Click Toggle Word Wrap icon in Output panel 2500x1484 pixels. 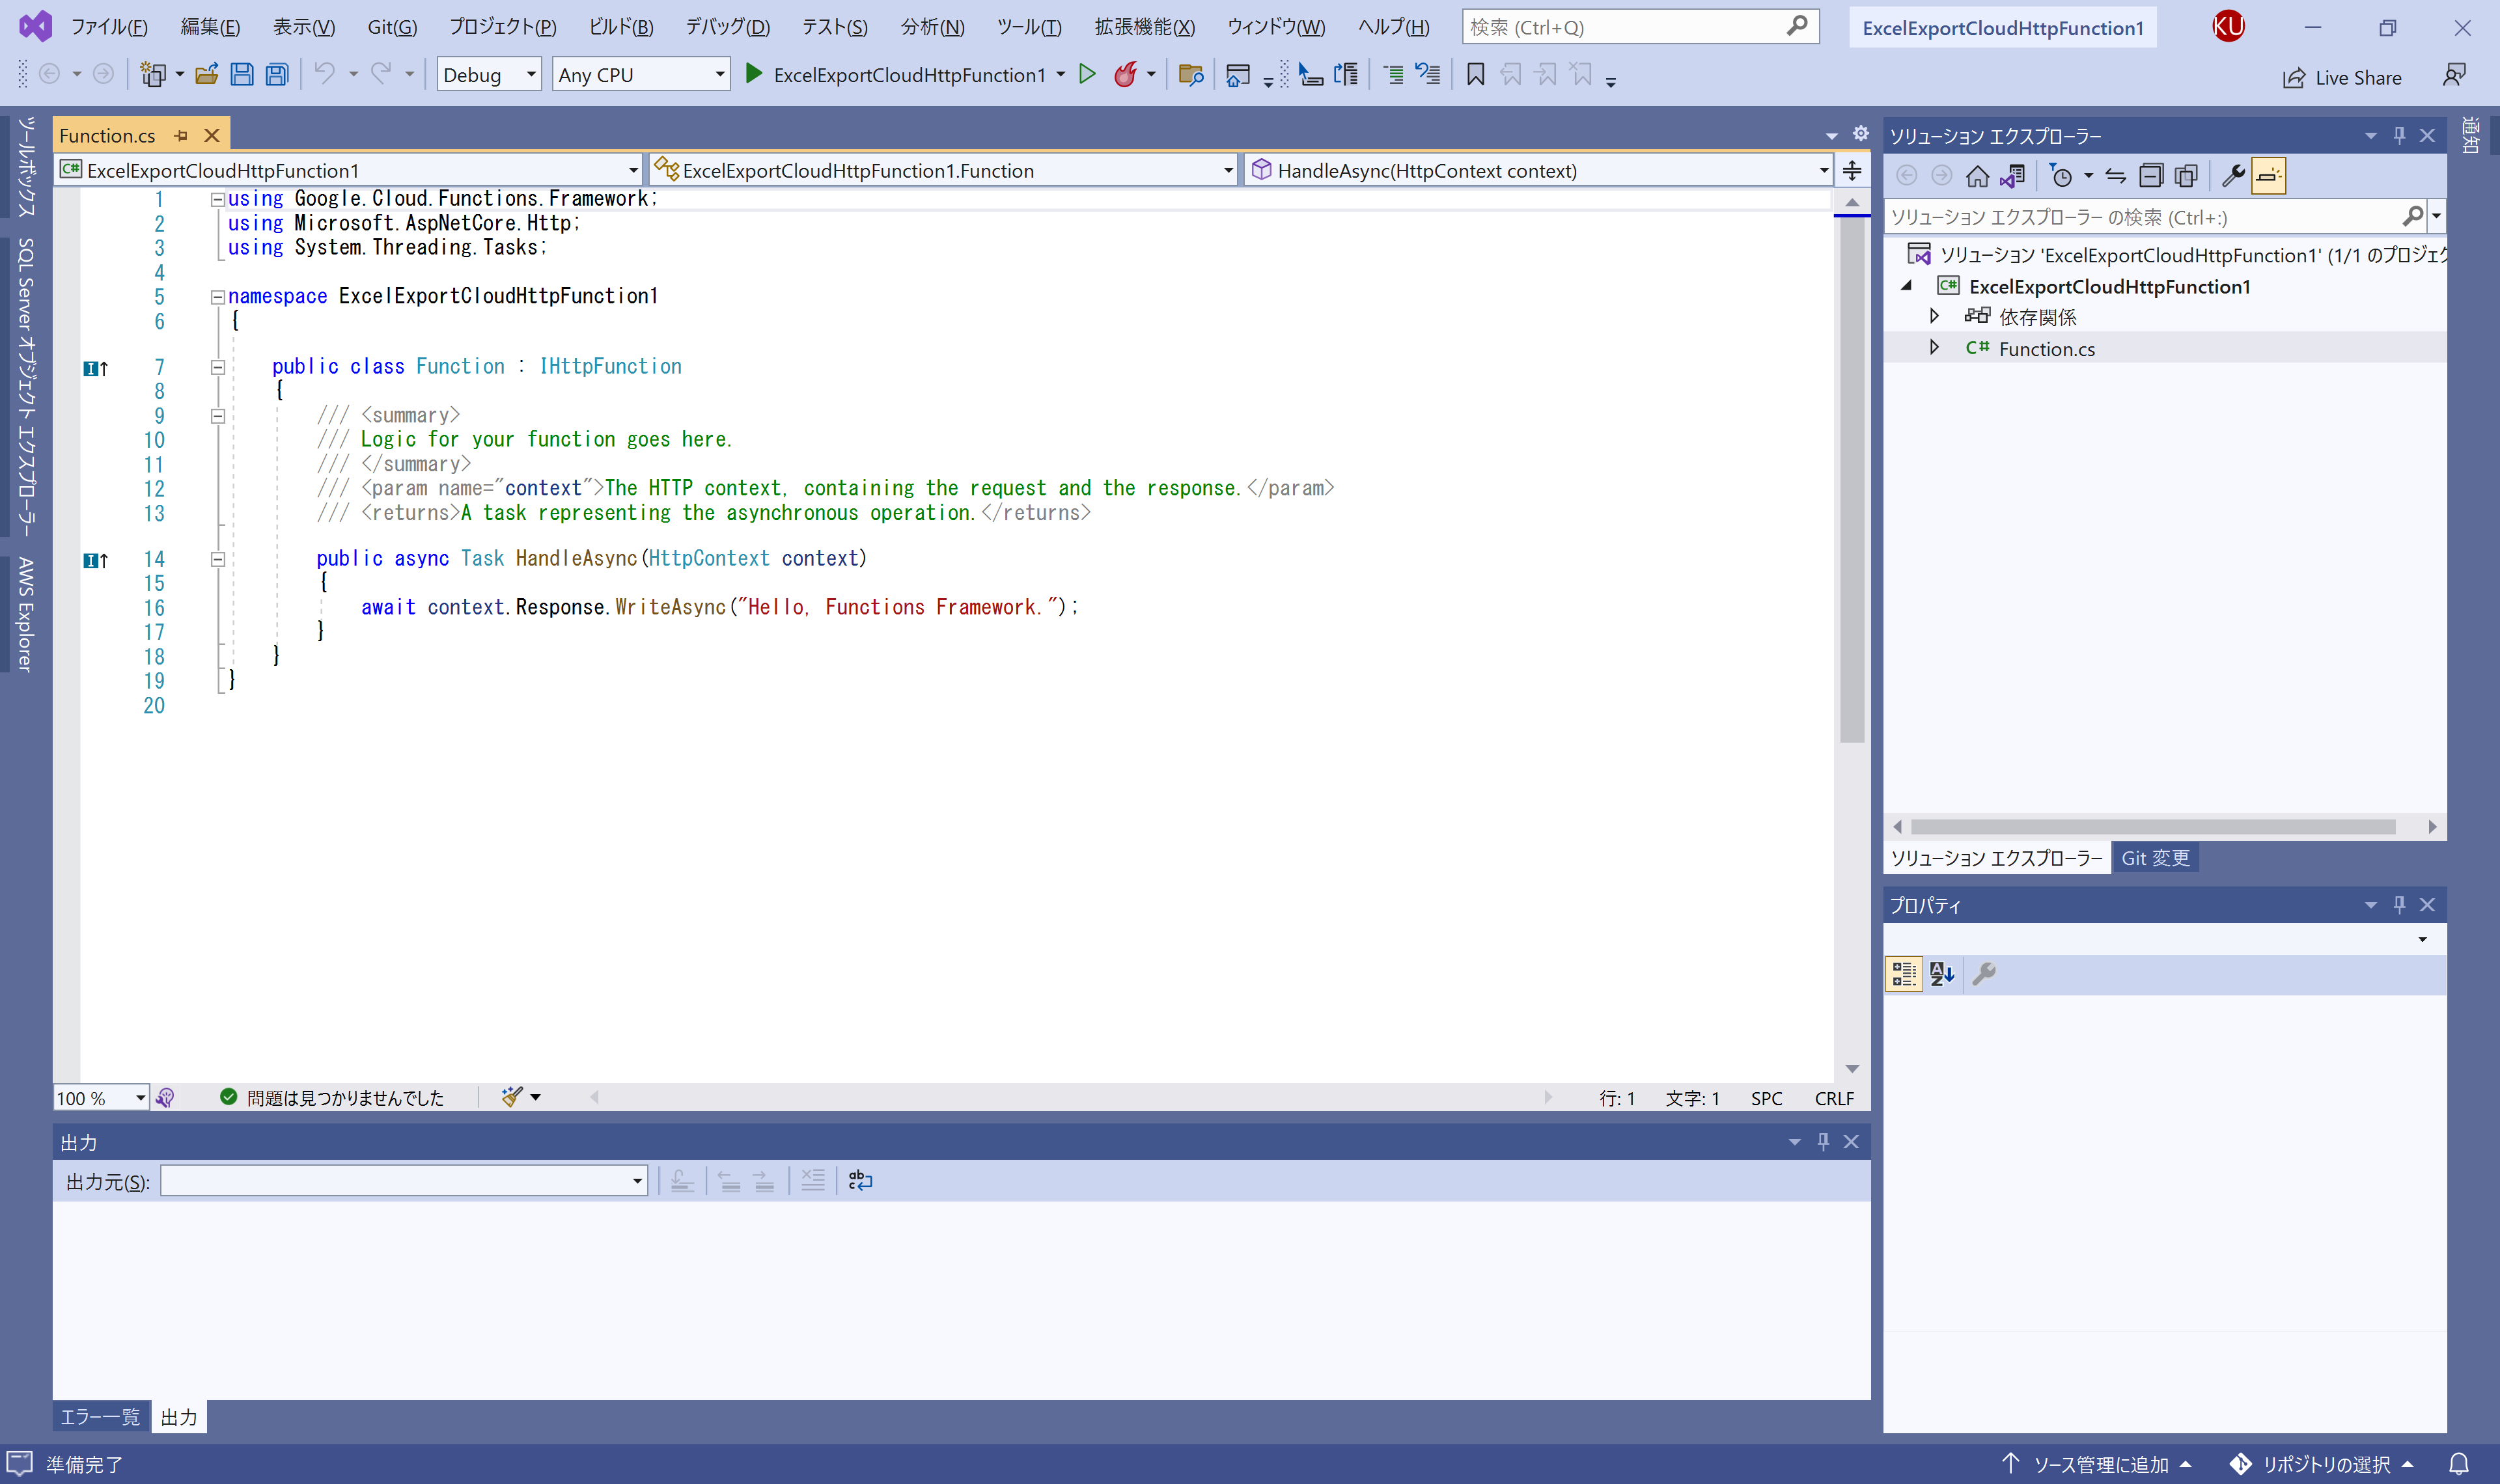tap(860, 1181)
